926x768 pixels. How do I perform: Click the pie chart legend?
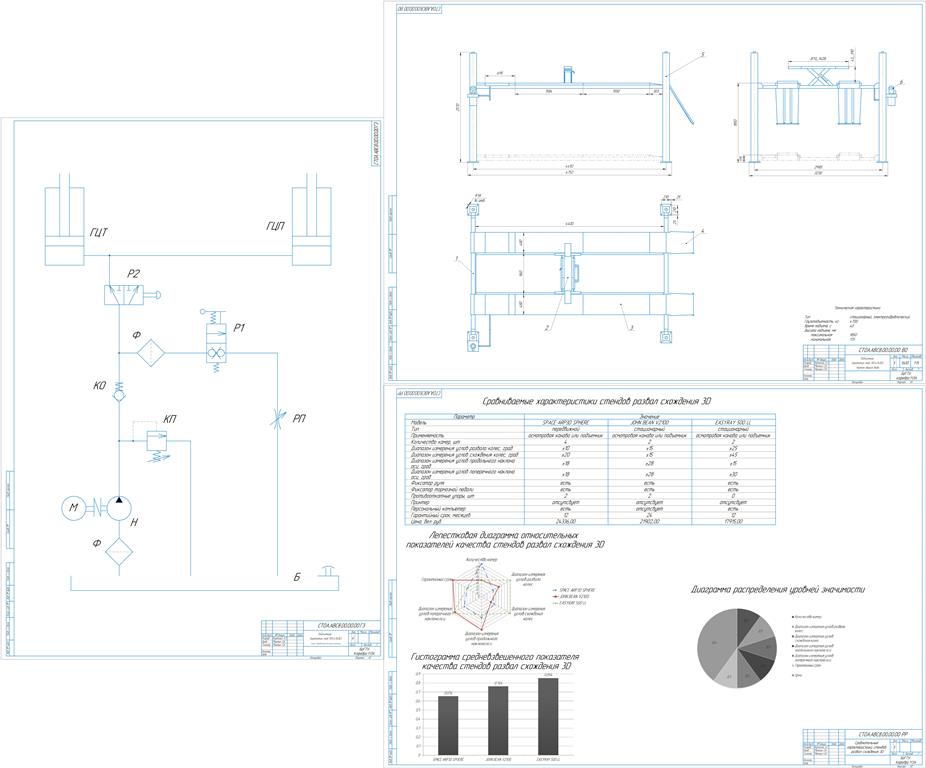click(819, 646)
